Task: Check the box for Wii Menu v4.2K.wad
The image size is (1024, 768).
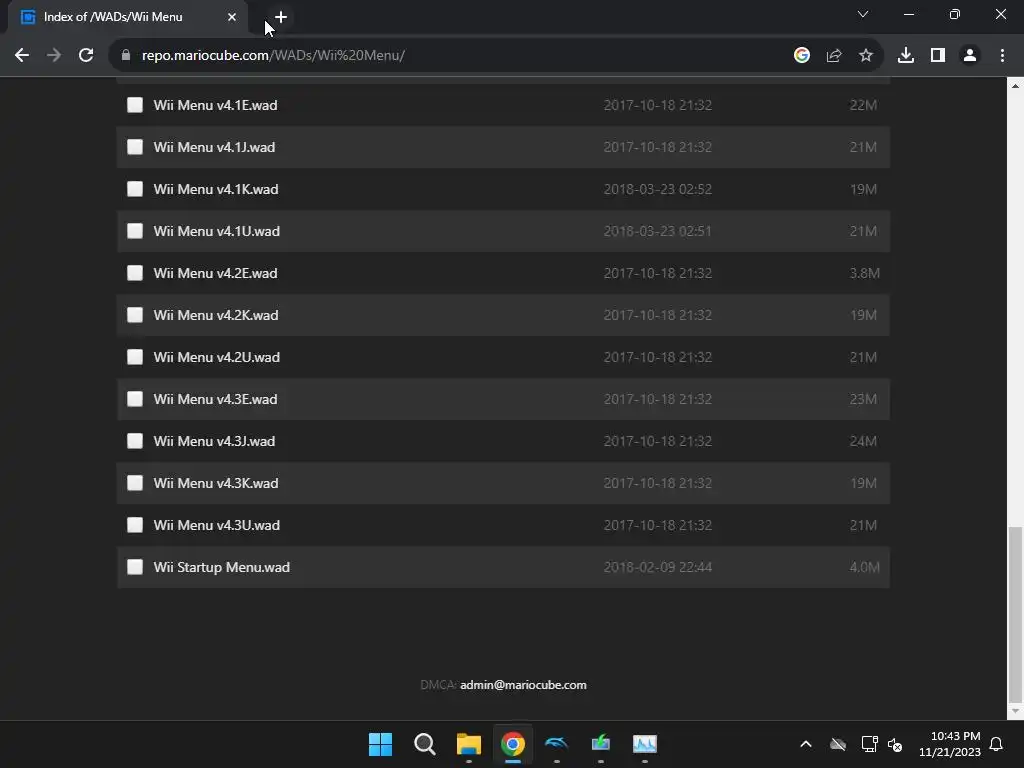Action: pos(135,315)
